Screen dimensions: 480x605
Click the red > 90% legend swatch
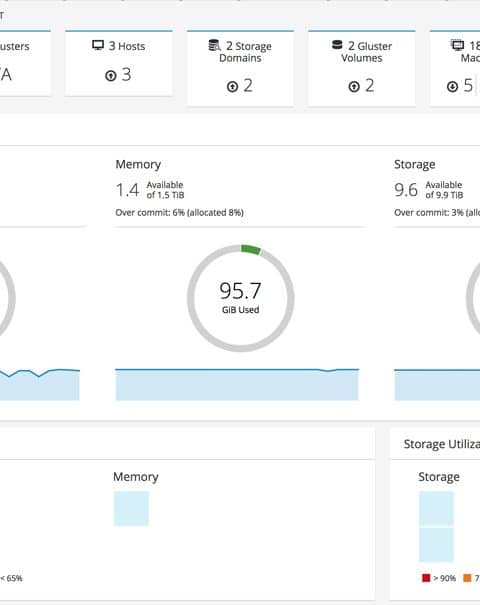coord(426,578)
